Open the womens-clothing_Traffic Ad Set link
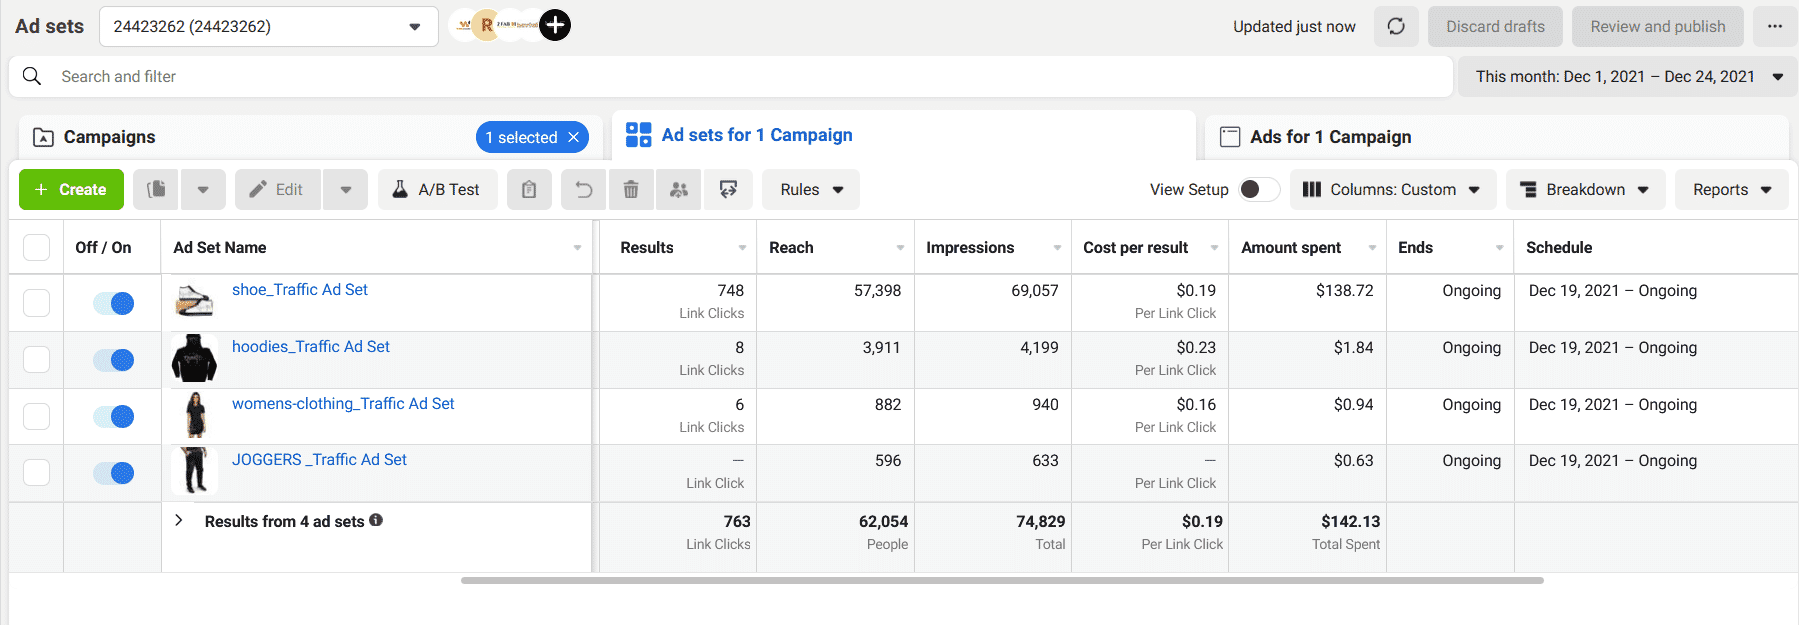The width and height of the screenshot is (1799, 625). pos(343,404)
